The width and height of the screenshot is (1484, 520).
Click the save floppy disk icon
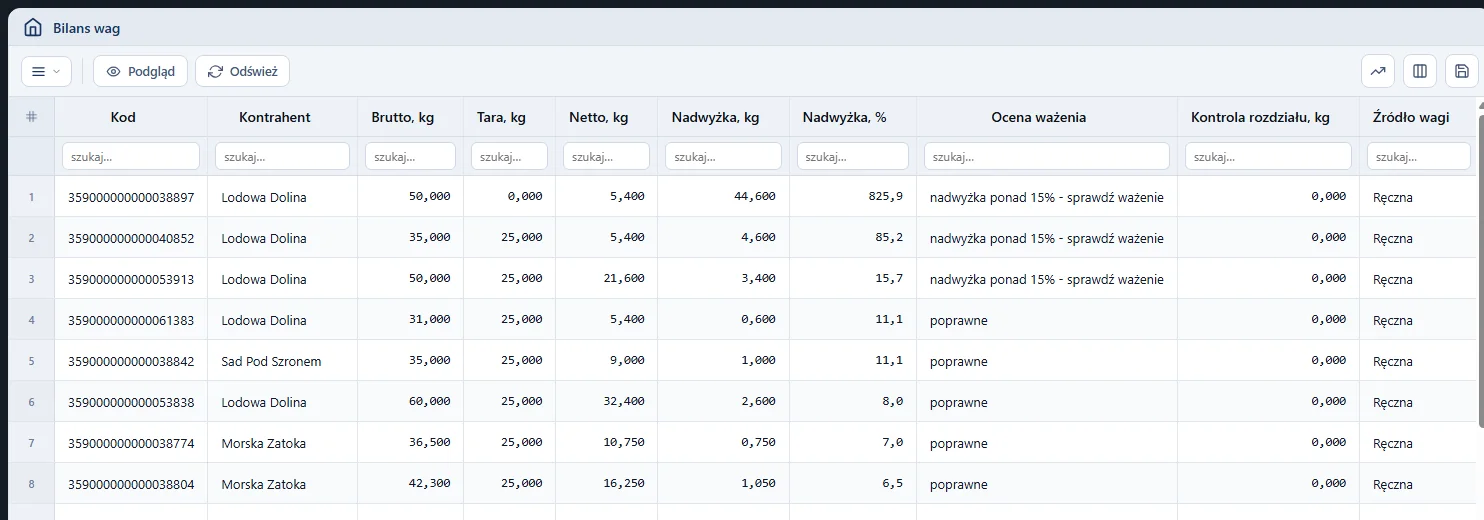(x=1461, y=71)
